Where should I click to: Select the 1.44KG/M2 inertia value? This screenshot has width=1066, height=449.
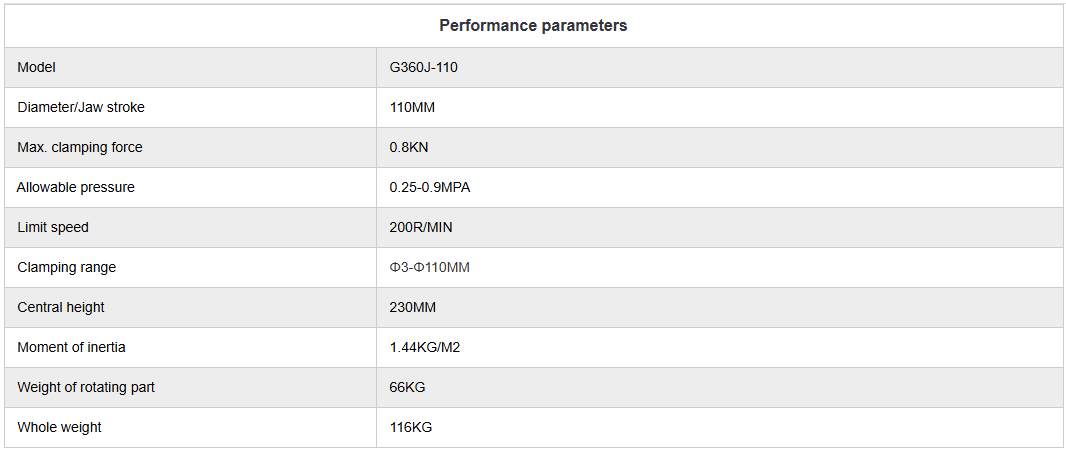coord(425,347)
